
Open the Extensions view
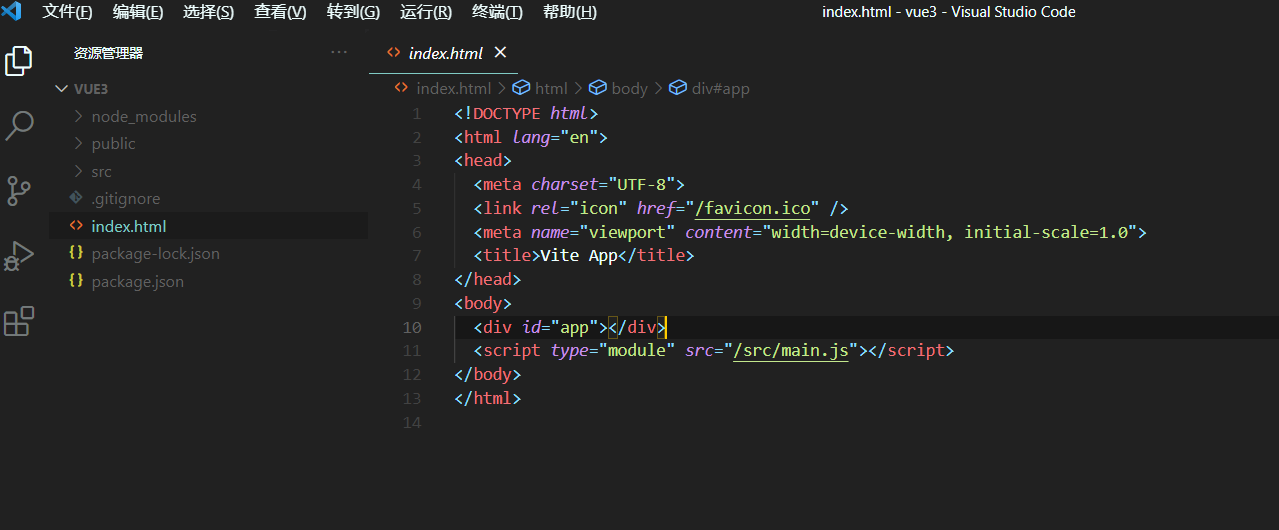click(x=19, y=321)
